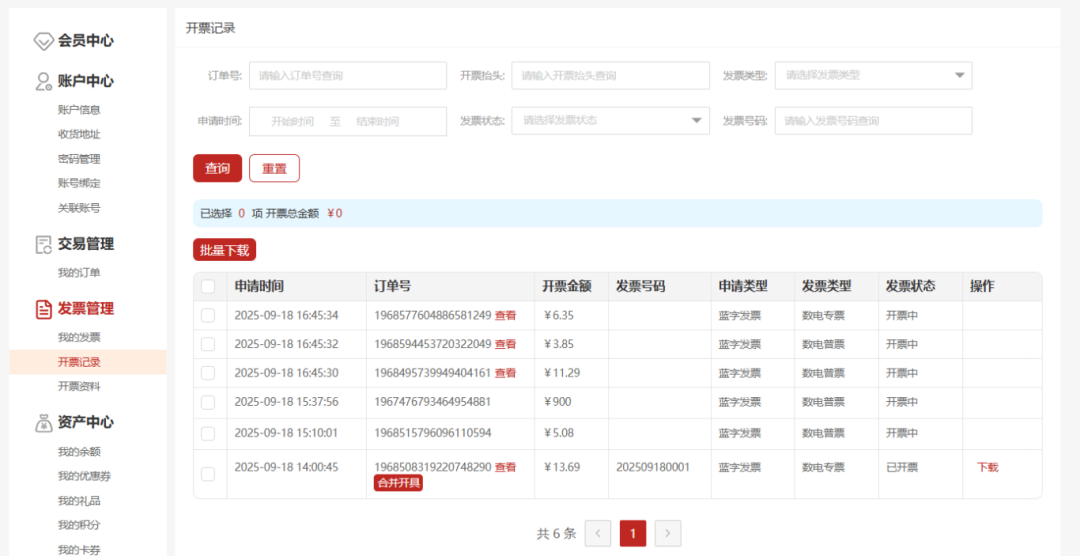Screen dimensions: 1080x556
Task: Click the 订单号 input field
Action: (347, 75)
